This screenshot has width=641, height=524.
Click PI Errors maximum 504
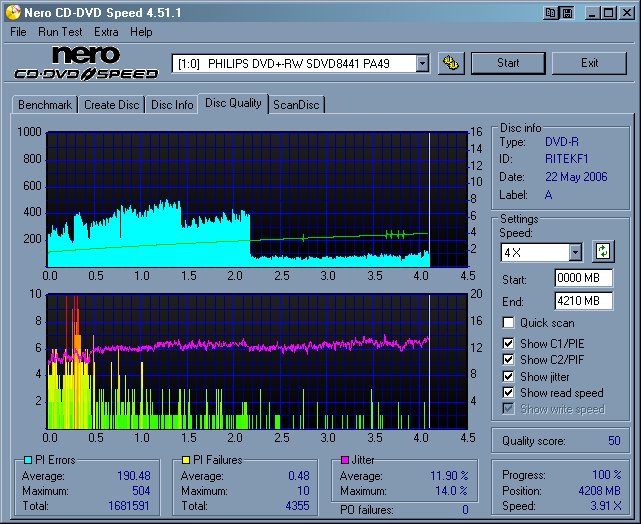[x=141, y=490]
